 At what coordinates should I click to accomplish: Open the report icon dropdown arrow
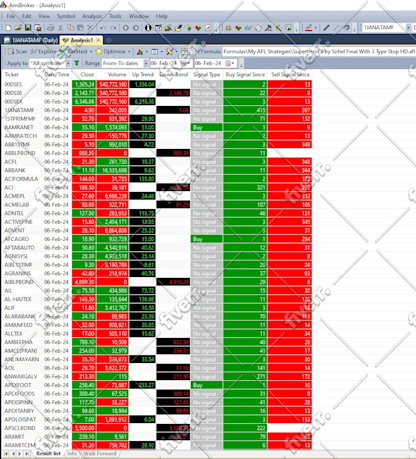147,52
